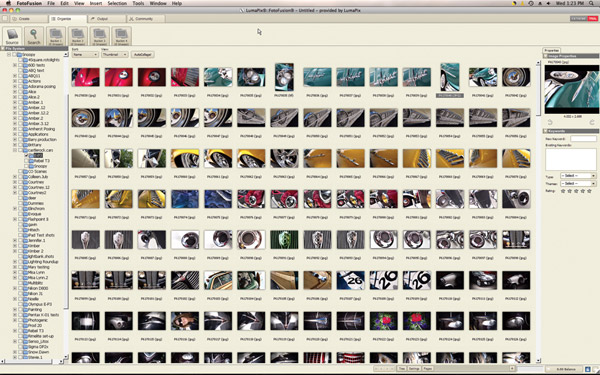Click the AutoCollage button

(x=142, y=55)
